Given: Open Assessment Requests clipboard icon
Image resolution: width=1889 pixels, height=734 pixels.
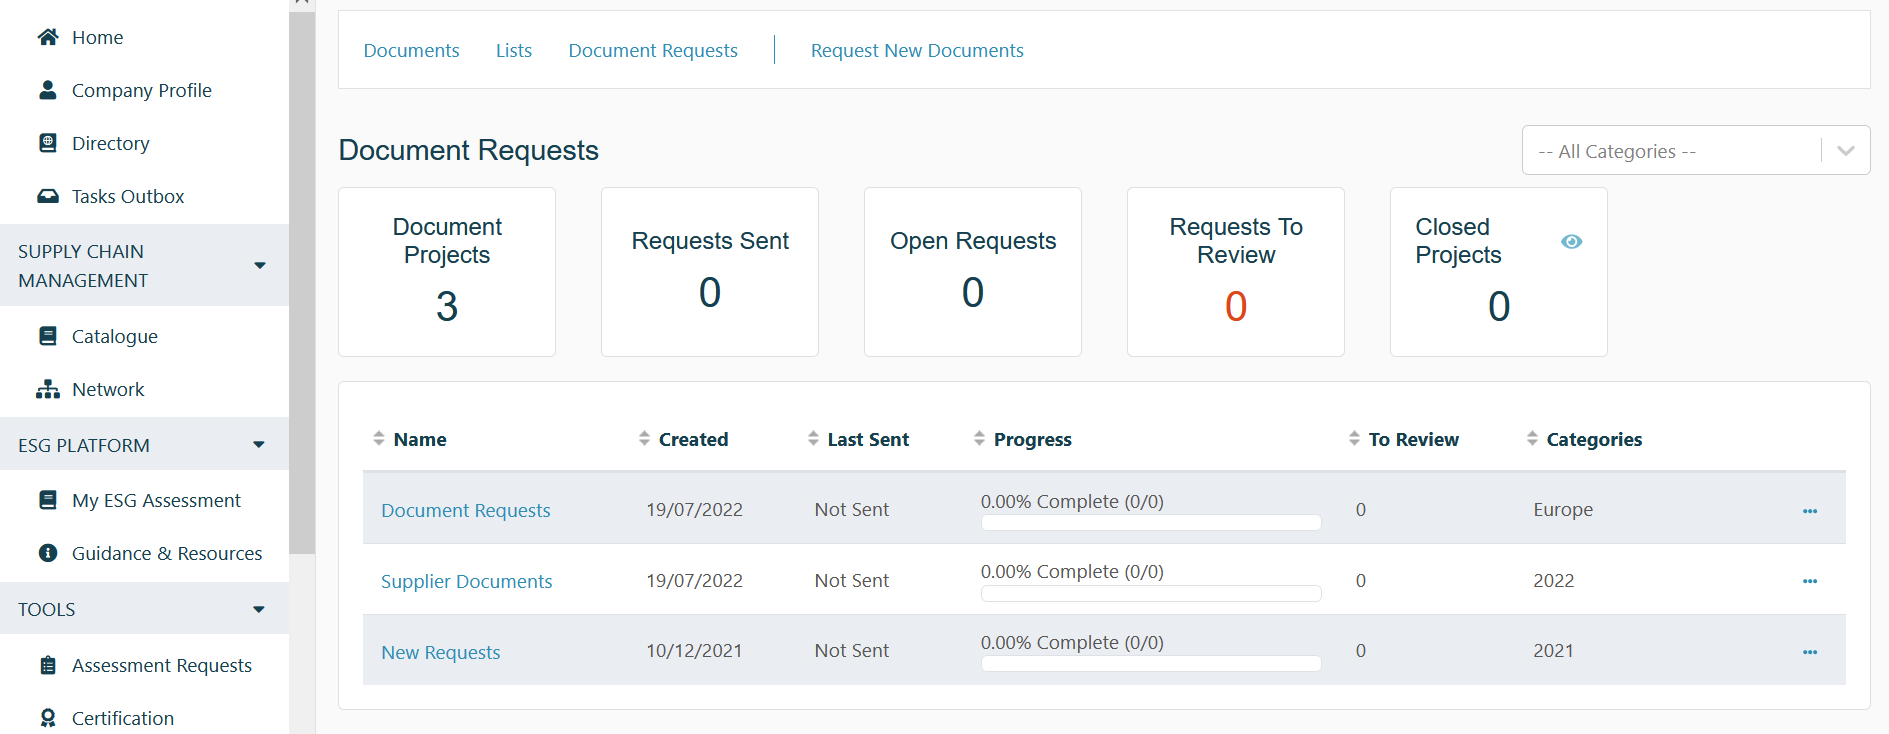Looking at the screenshot, I should click(x=47, y=665).
